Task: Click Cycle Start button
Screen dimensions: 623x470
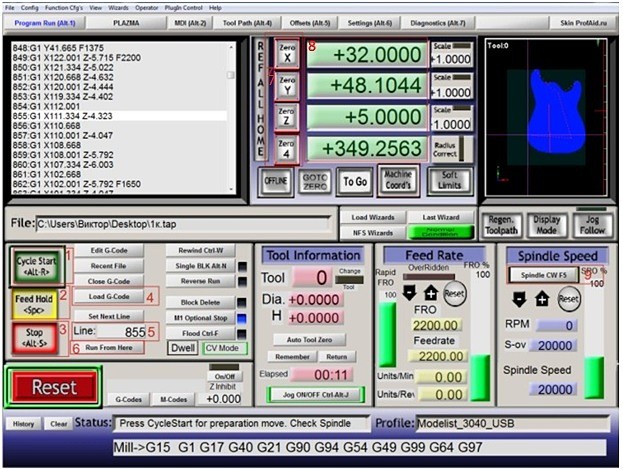Action: pyautogui.click(x=36, y=266)
